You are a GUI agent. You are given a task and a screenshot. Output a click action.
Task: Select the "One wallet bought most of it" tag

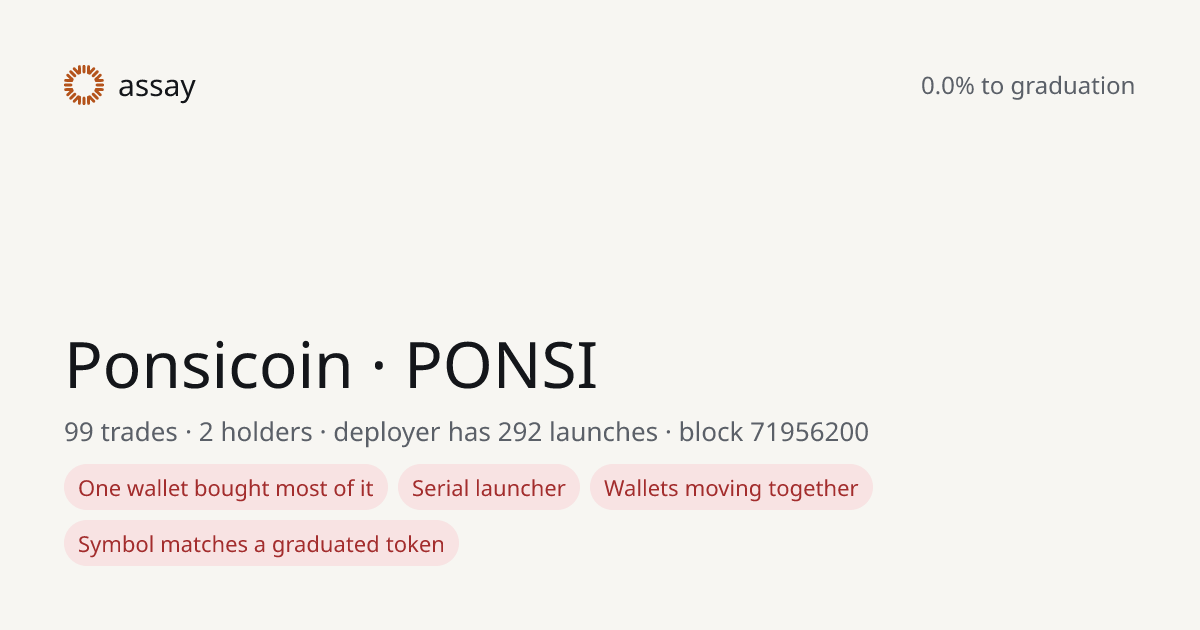click(x=226, y=488)
